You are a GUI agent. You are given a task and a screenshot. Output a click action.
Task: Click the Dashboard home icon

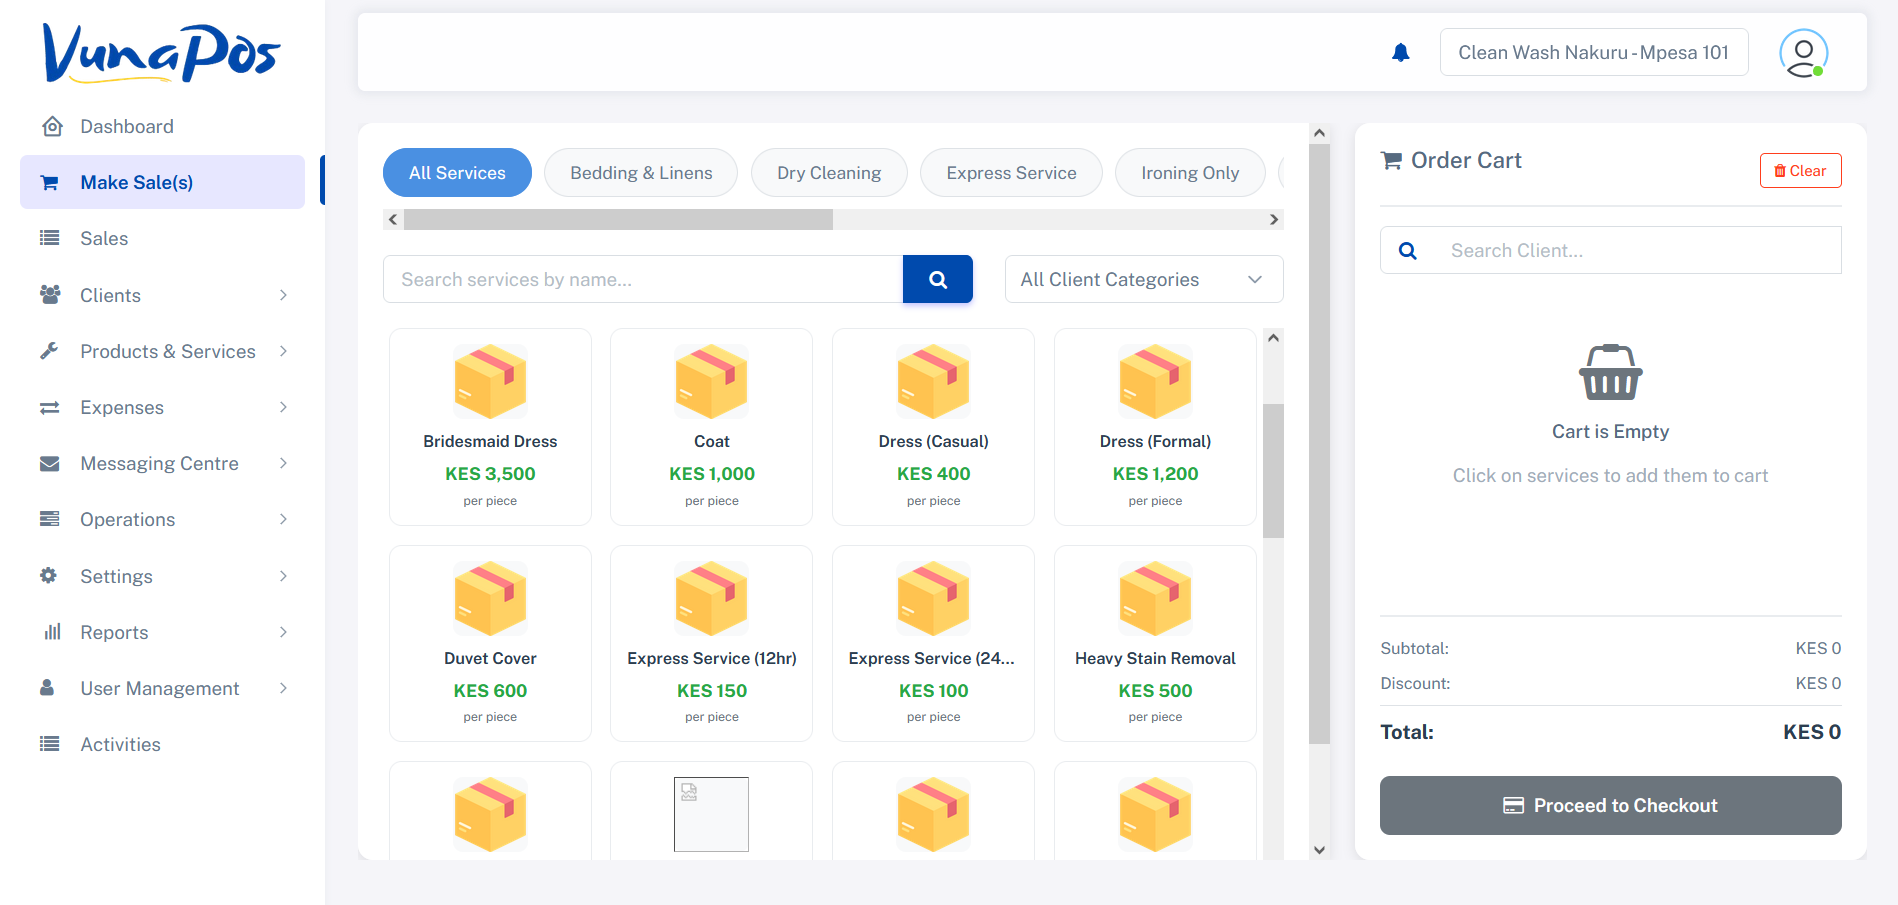click(x=52, y=126)
